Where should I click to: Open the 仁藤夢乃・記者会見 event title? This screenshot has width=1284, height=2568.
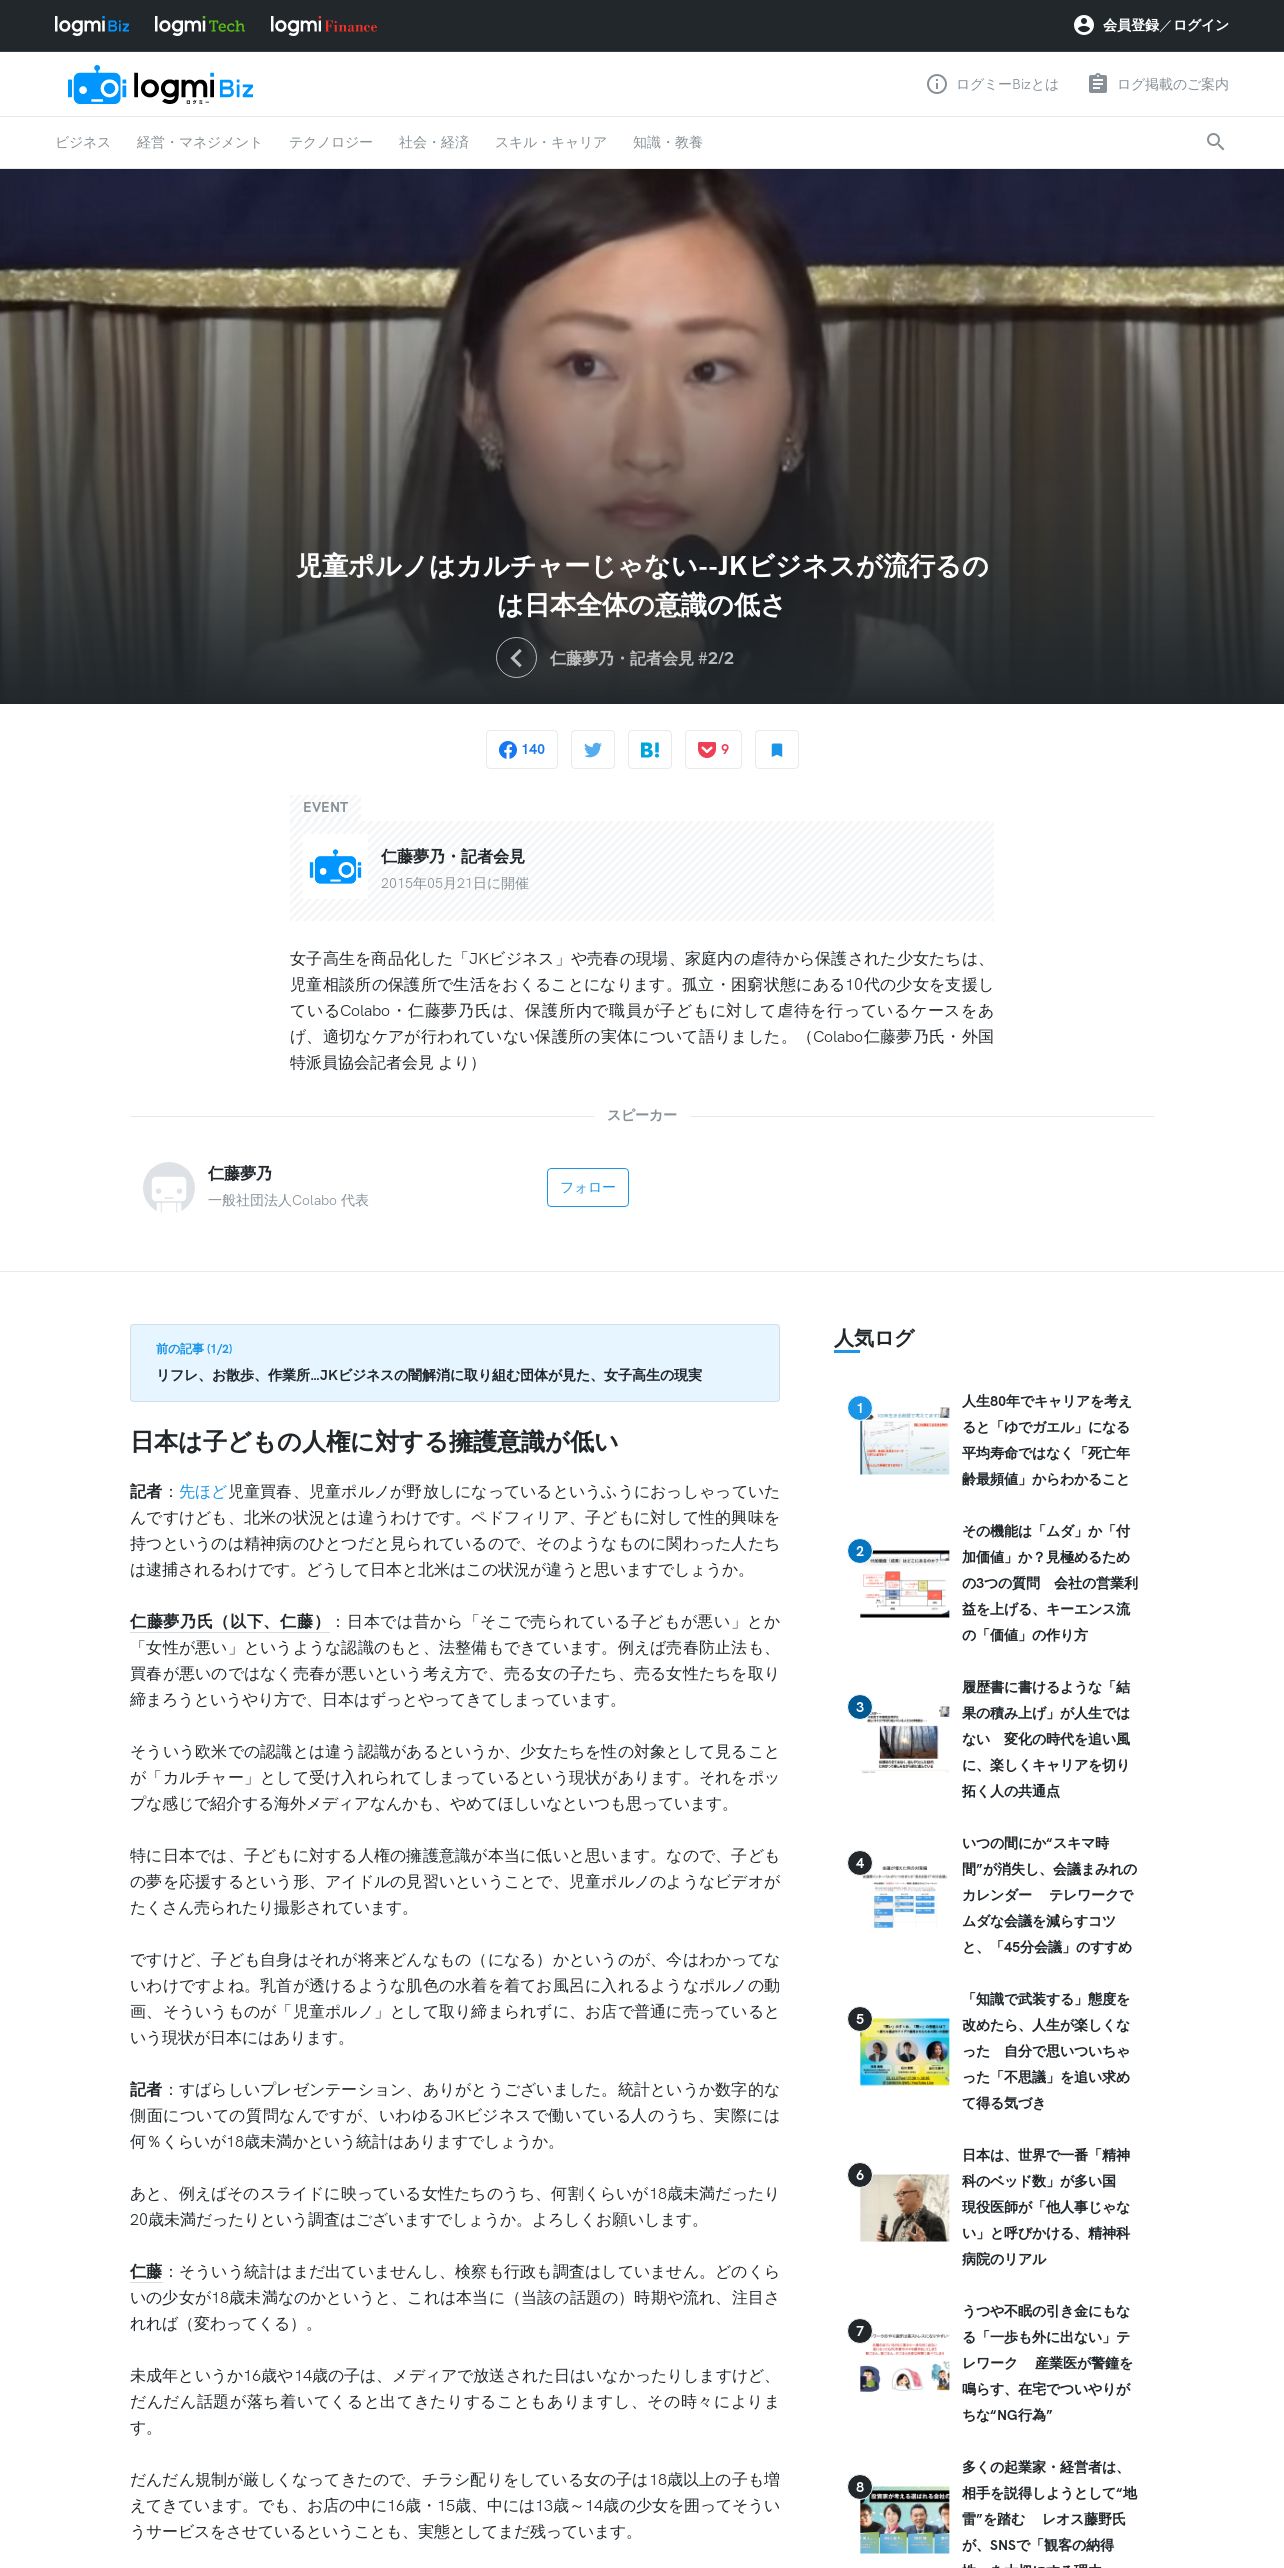coord(452,856)
